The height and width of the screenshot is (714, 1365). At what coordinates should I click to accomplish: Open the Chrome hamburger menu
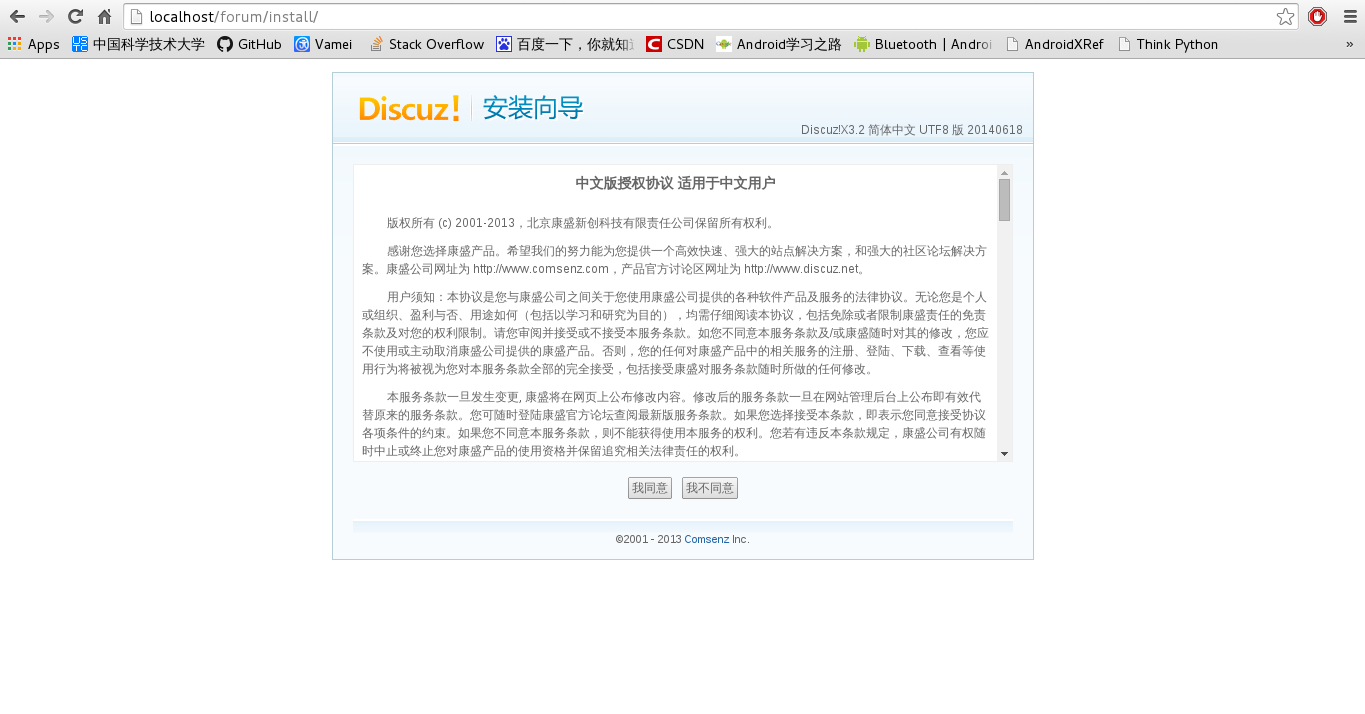[1350, 16]
